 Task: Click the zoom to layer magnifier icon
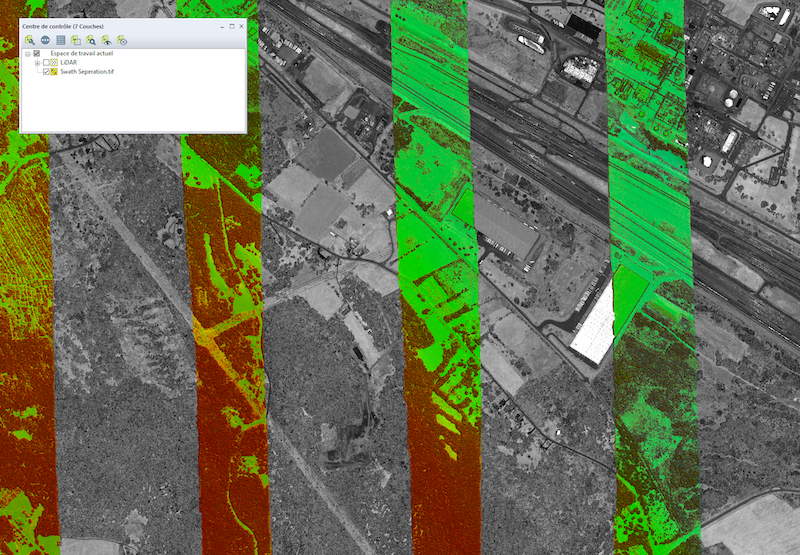91,40
